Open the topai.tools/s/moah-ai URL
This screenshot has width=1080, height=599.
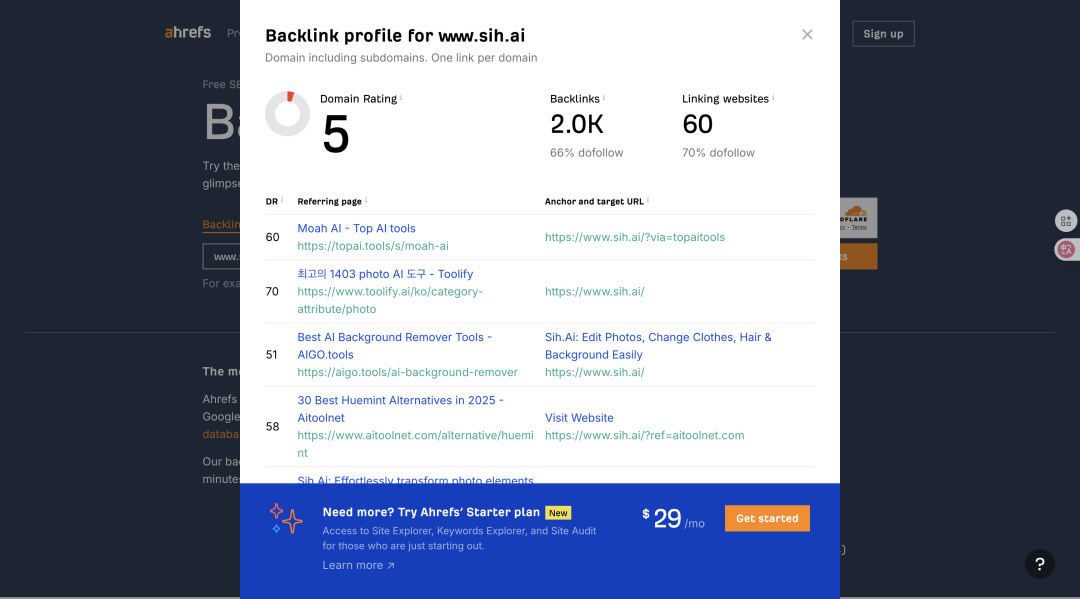(373, 246)
